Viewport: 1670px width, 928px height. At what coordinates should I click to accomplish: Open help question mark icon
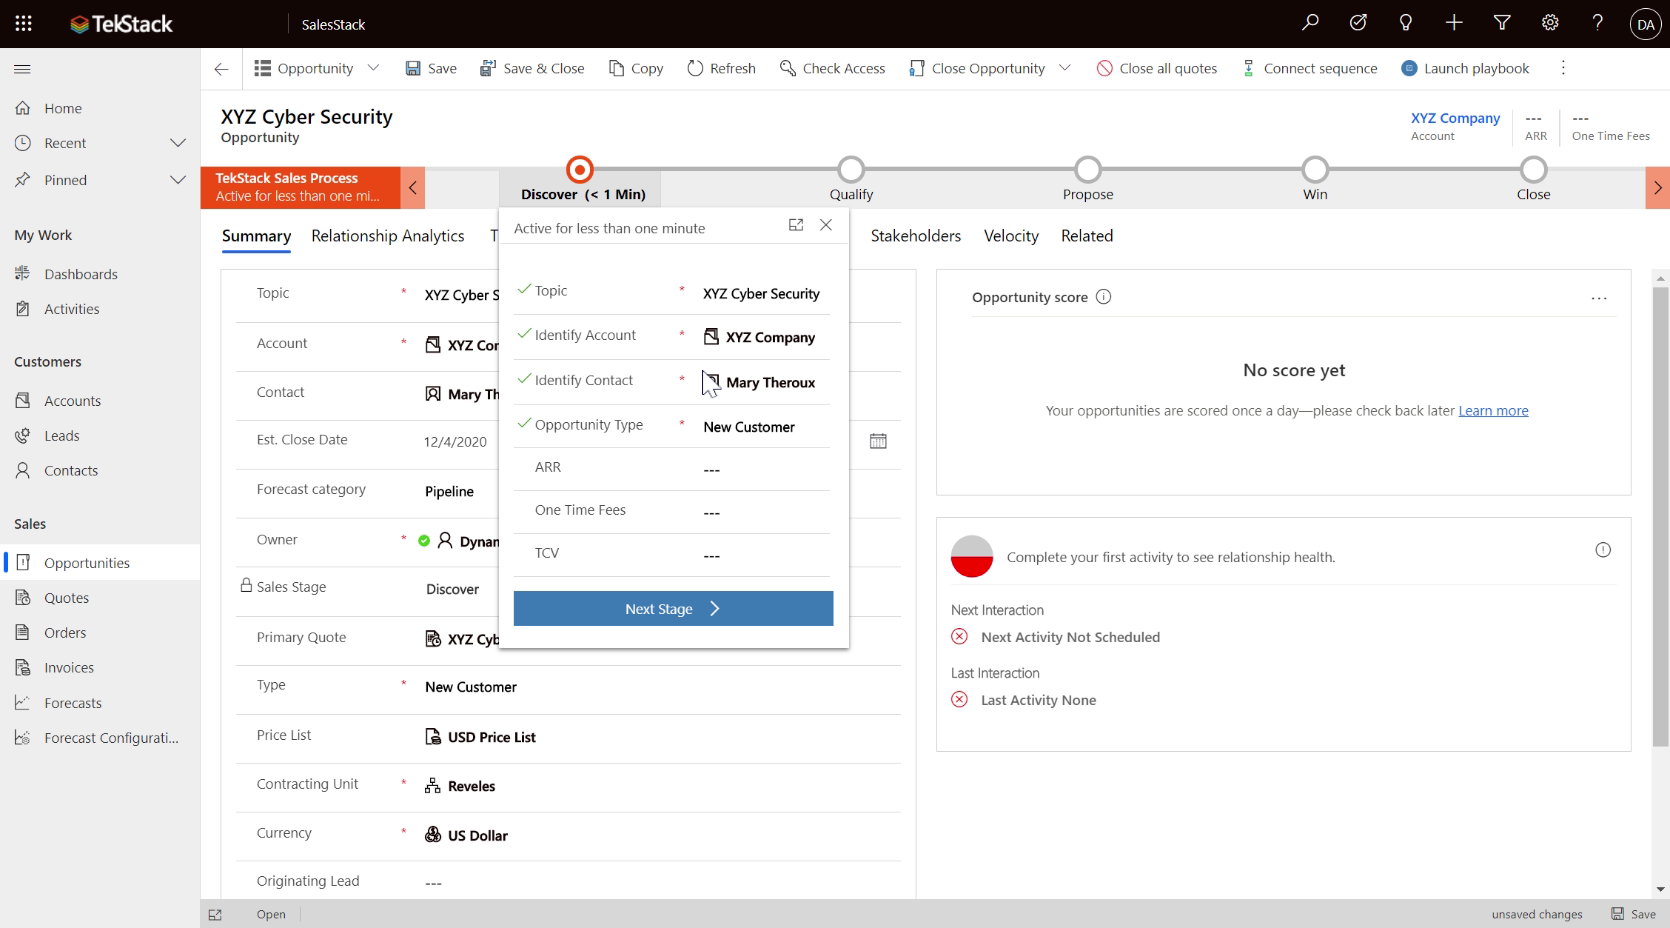coord(1598,23)
